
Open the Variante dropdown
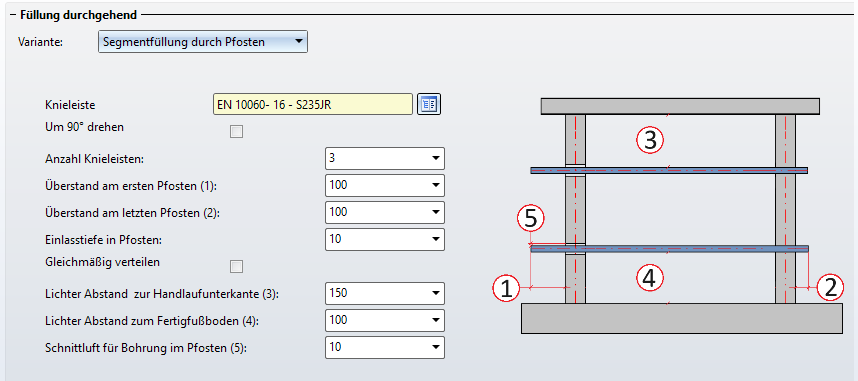click(203, 42)
